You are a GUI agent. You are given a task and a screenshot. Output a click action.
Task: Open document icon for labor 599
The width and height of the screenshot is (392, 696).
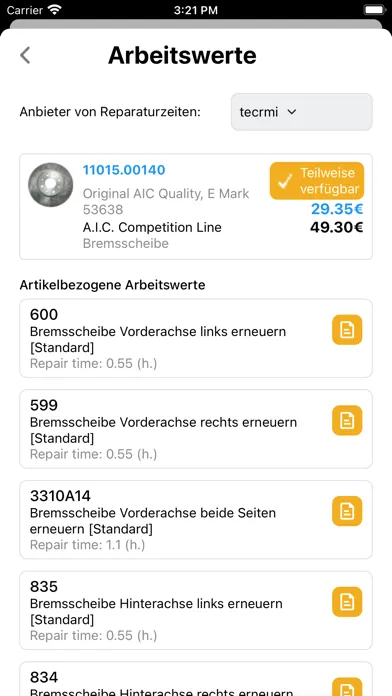(347, 420)
